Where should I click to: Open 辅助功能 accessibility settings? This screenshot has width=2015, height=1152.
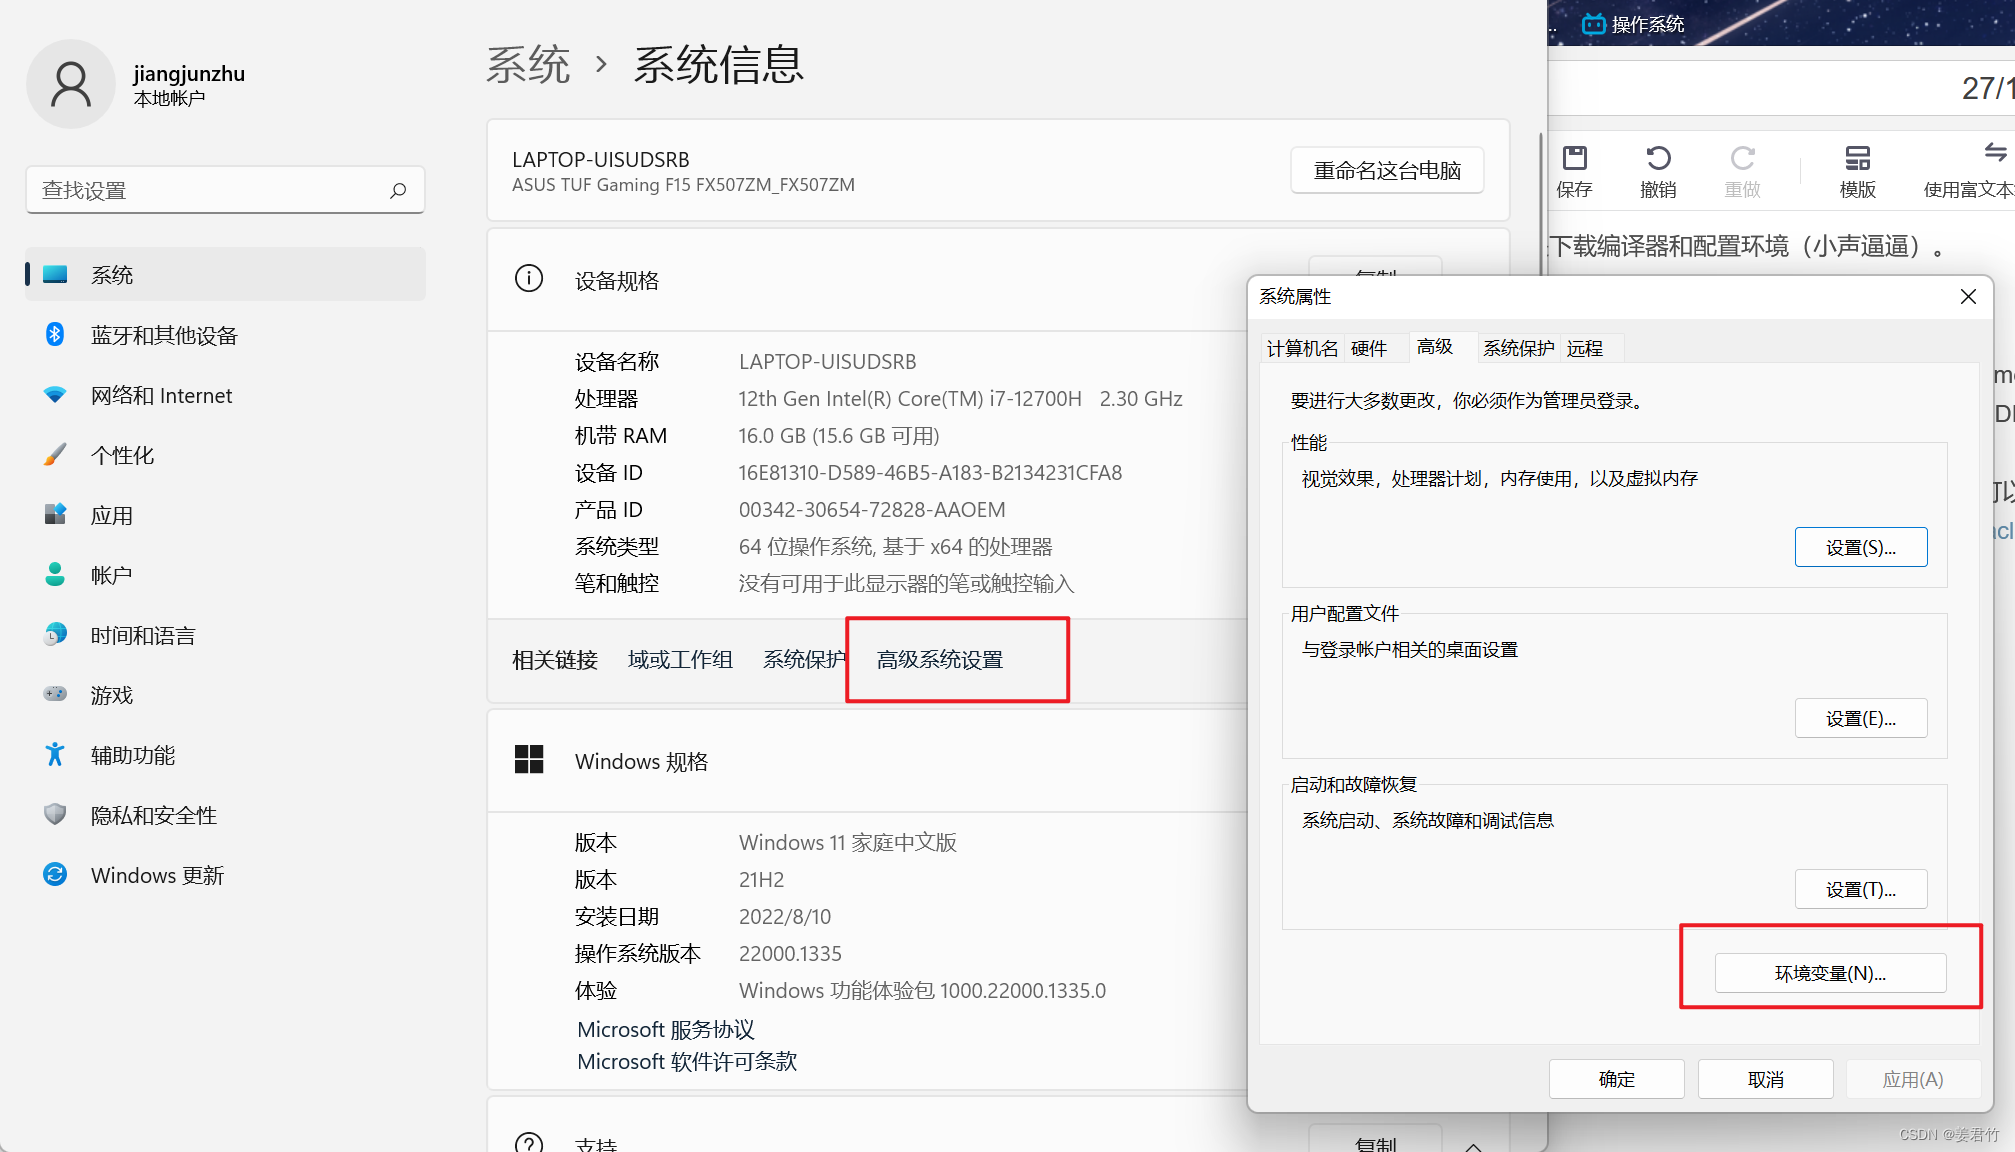click(x=132, y=756)
